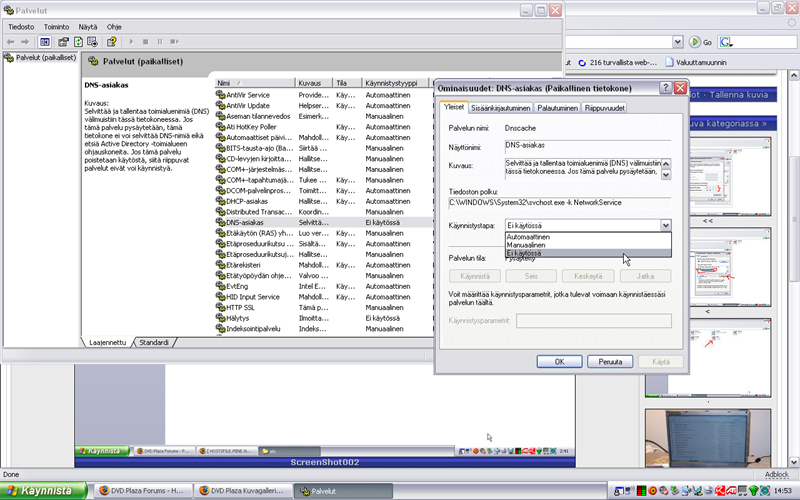Click the question mark help button in dialog title
The height and width of the screenshot is (500, 800).
click(x=665, y=88)
